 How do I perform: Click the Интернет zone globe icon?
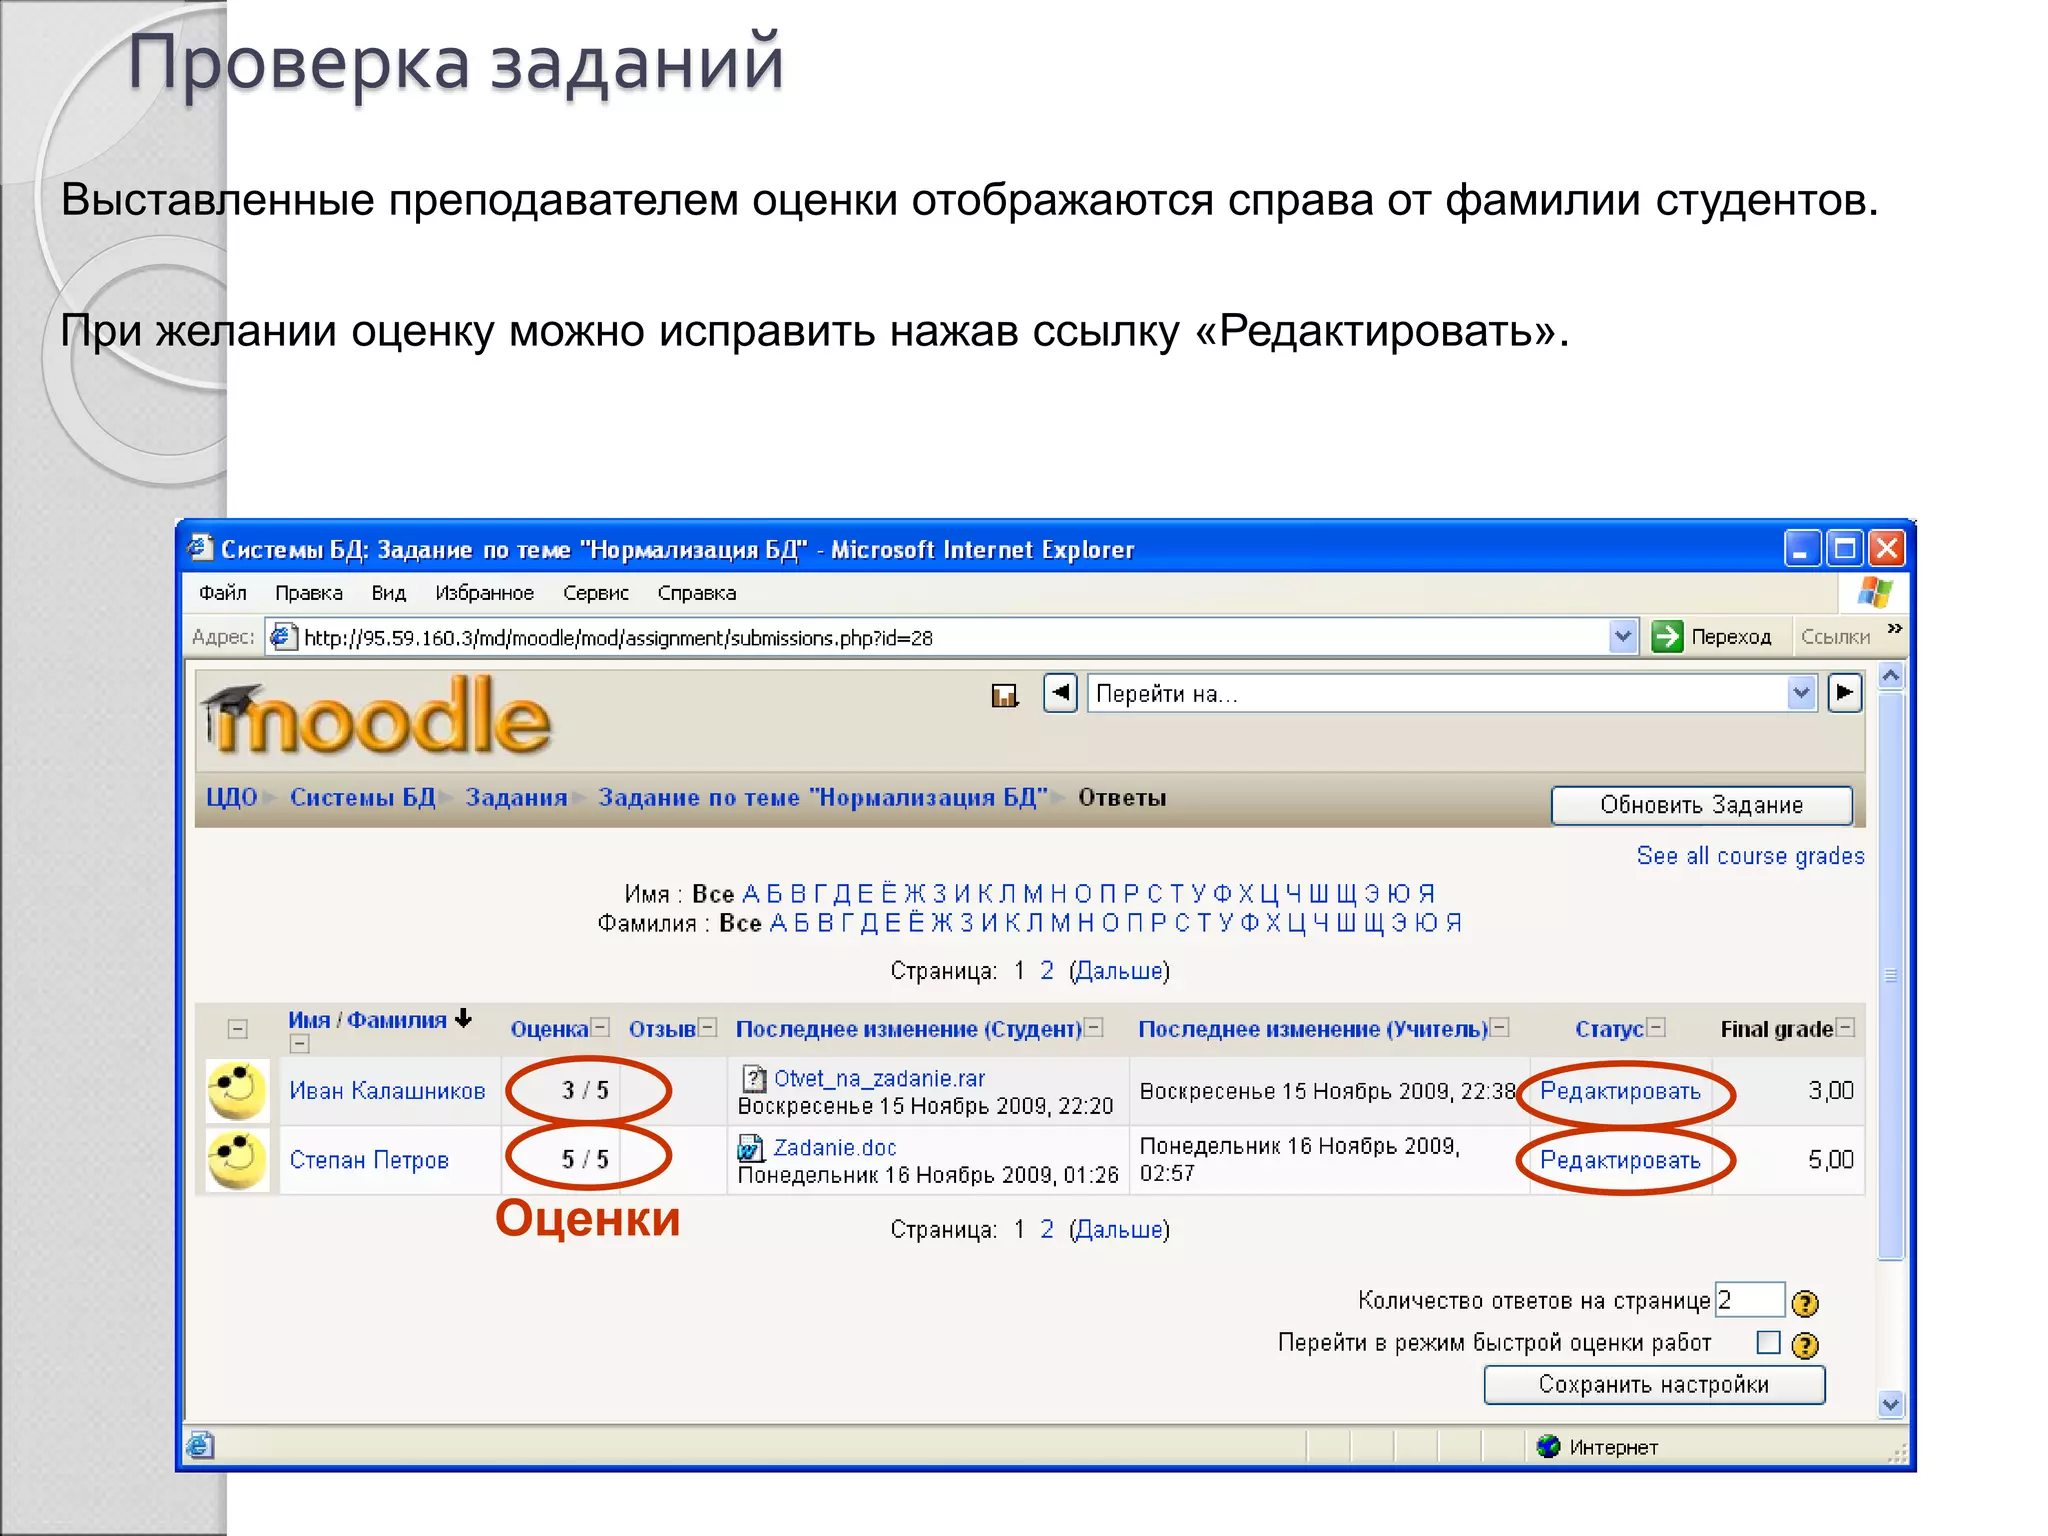click(1548, 1446)
